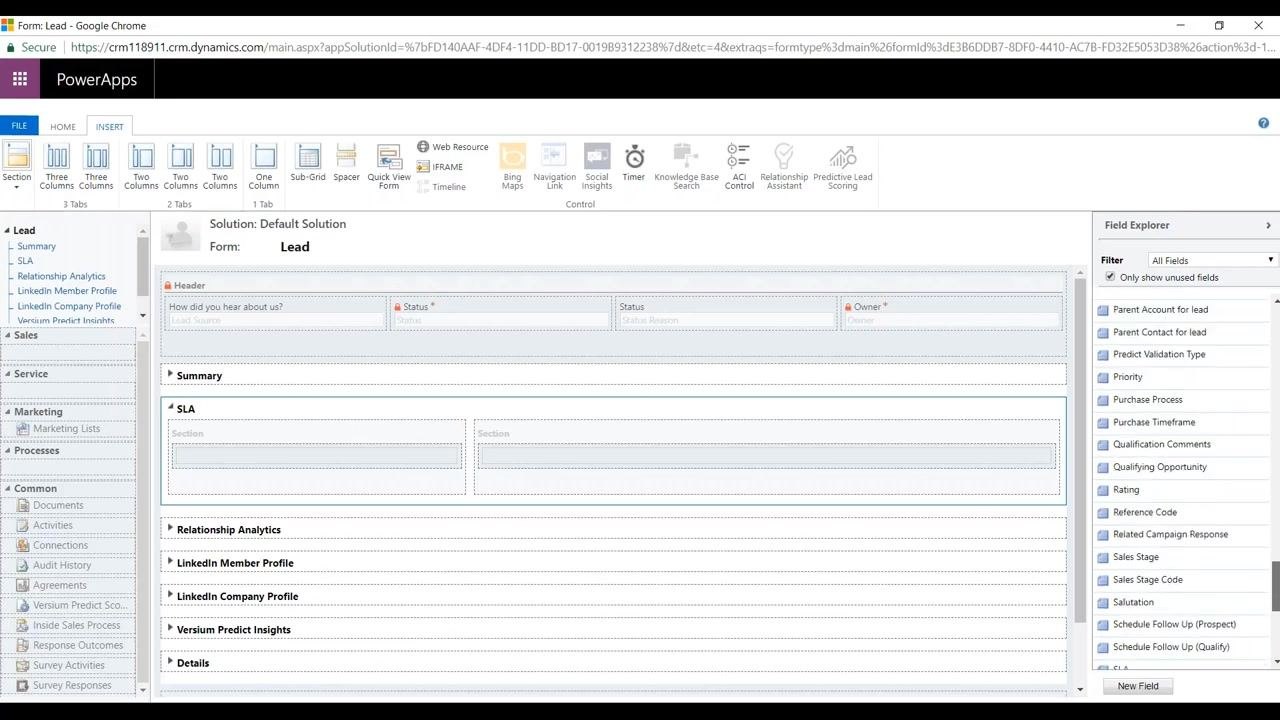The image size is (1280, 720).
Task: Collapse the Common navigation group
Action: coord(8,488)
